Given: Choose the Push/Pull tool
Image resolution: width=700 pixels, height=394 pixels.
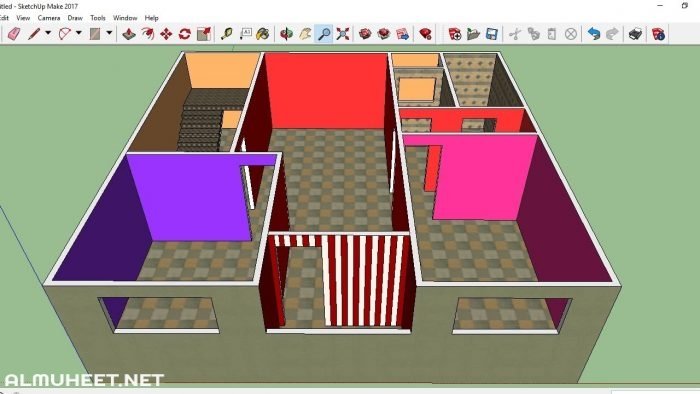Looking at the screenshot, I should click(129, 33).
